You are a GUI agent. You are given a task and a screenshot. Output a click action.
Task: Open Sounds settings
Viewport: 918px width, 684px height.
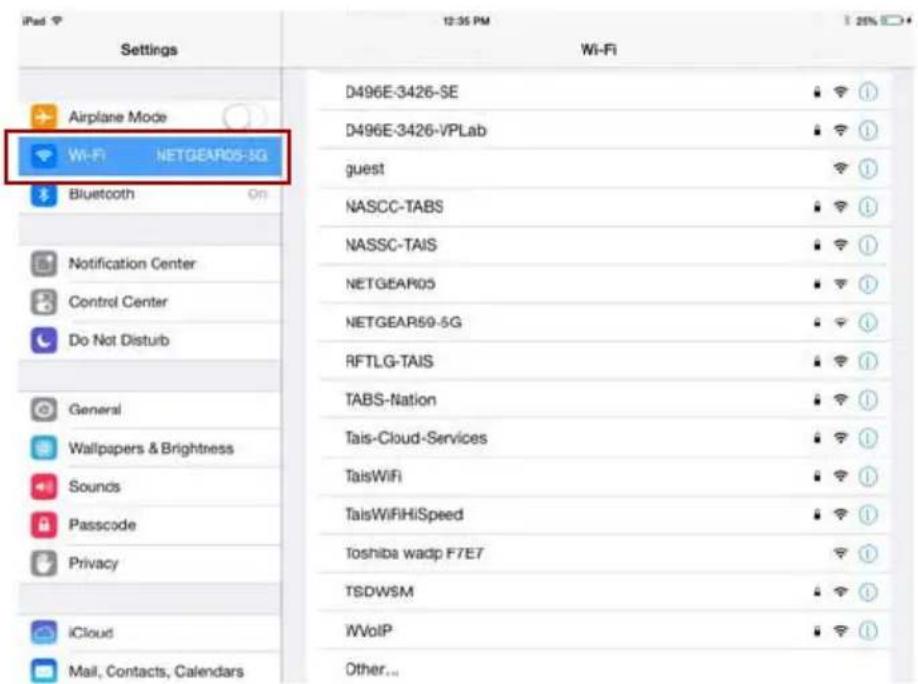coord(150,487)
